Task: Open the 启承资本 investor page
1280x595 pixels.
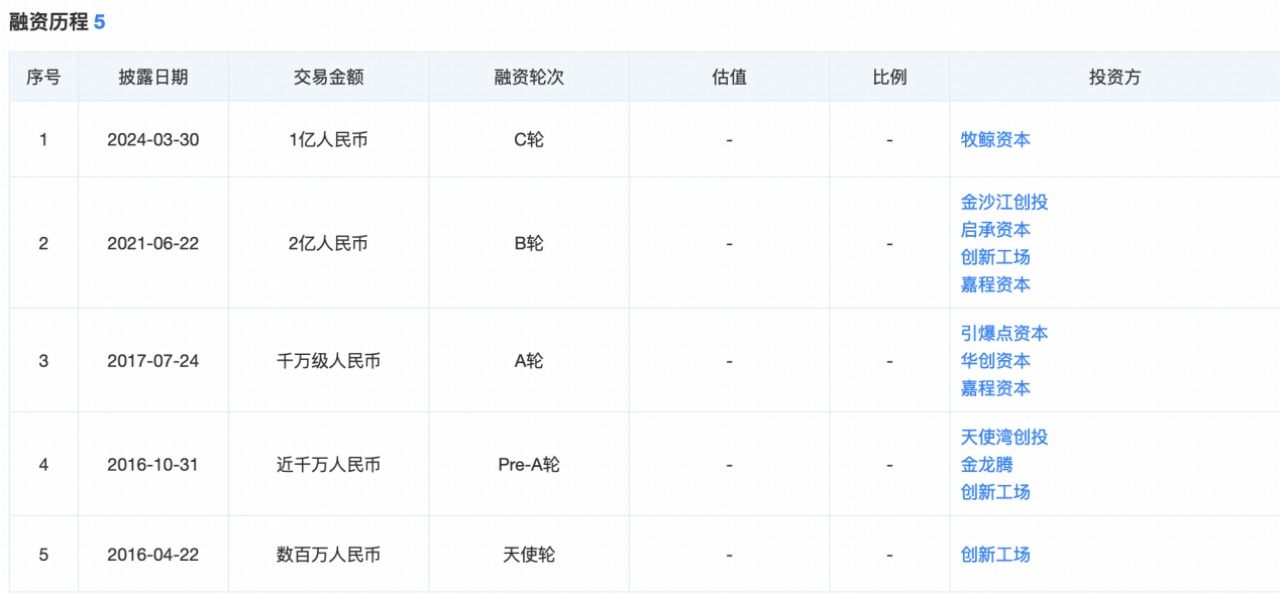Action: tap(995, 230)
